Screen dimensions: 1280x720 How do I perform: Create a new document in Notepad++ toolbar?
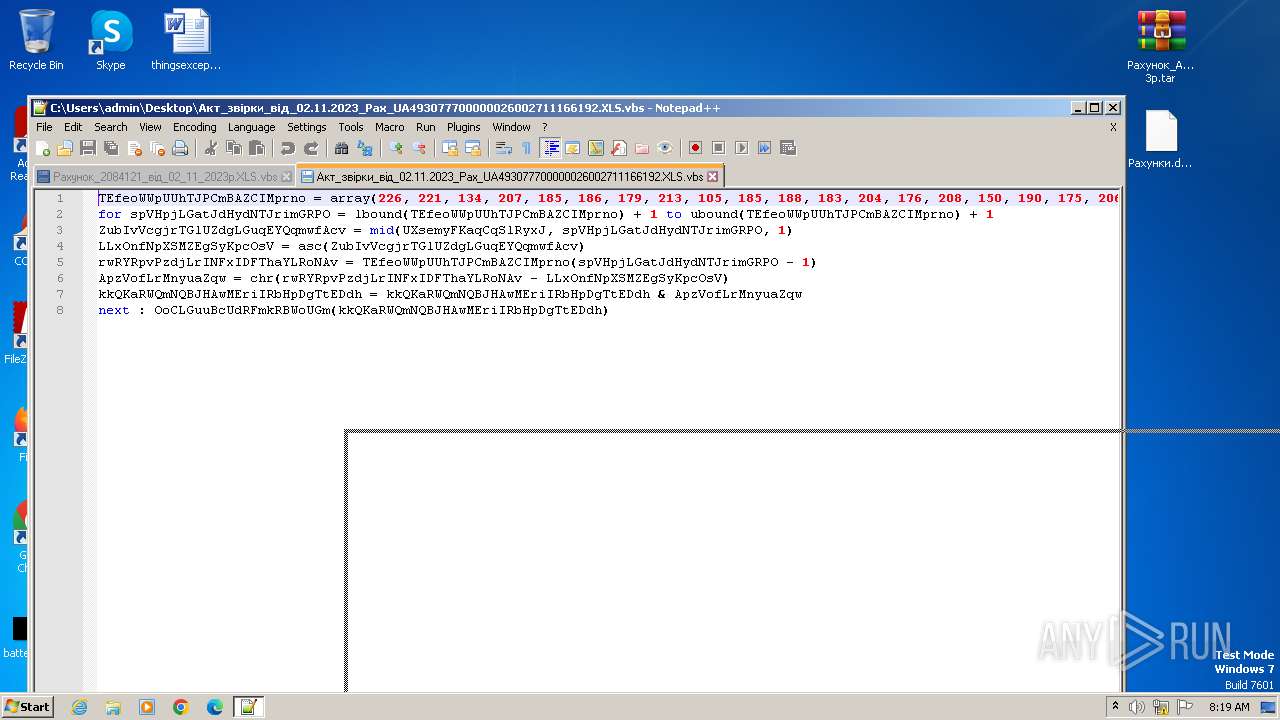click(x=43, y=148)
